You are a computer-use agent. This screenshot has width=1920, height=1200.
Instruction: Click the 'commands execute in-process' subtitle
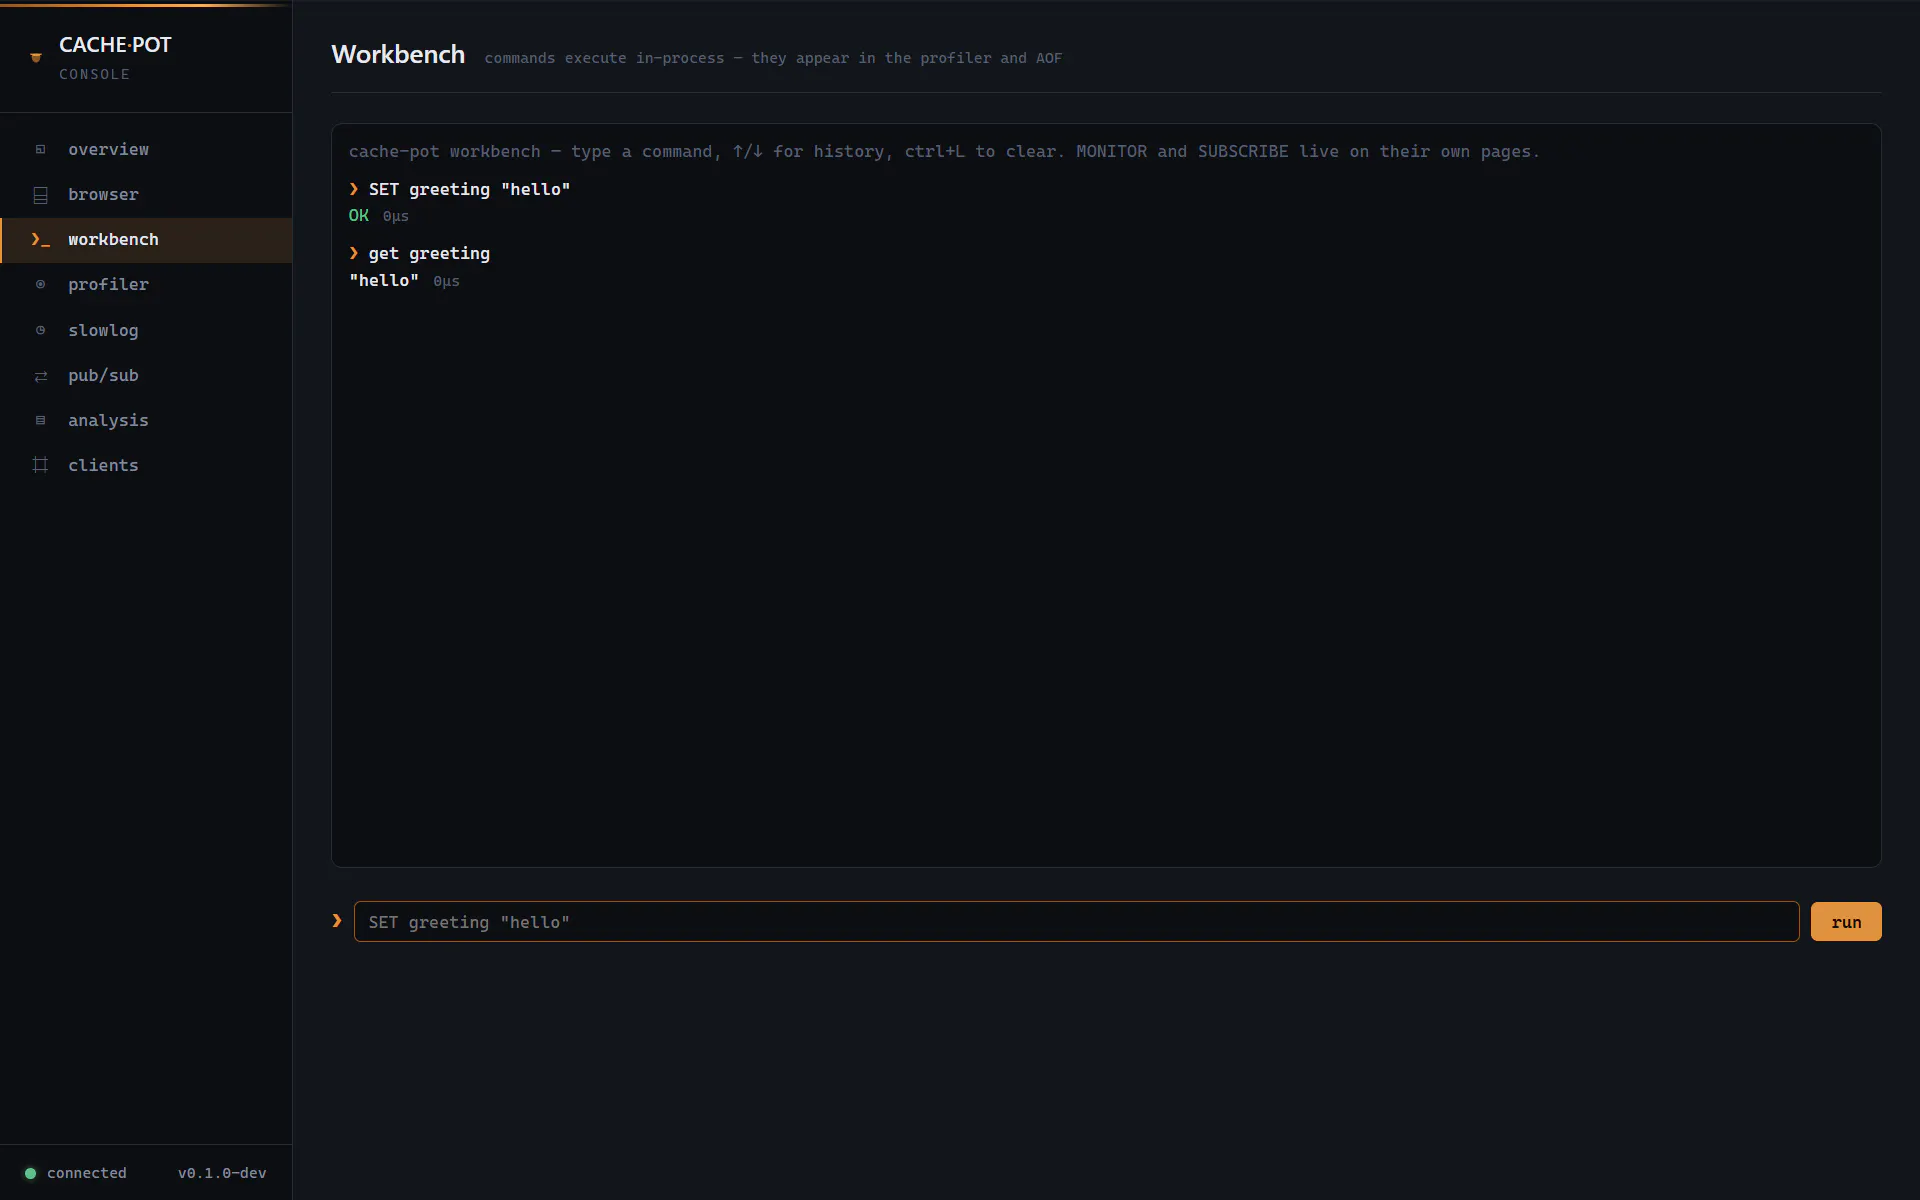[773, 58]
